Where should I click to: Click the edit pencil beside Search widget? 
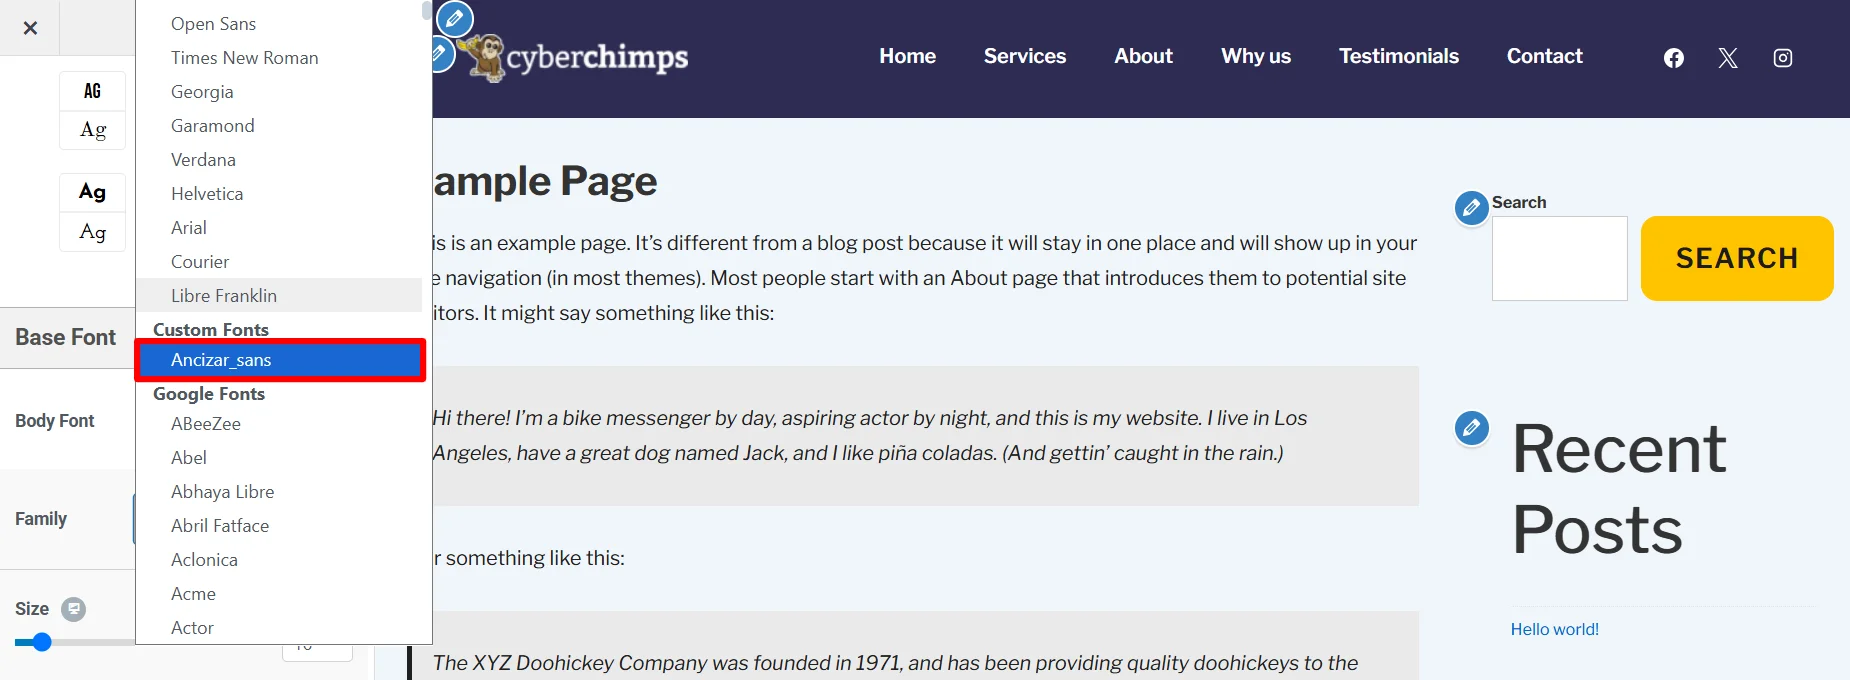(x=1472, y=208)
